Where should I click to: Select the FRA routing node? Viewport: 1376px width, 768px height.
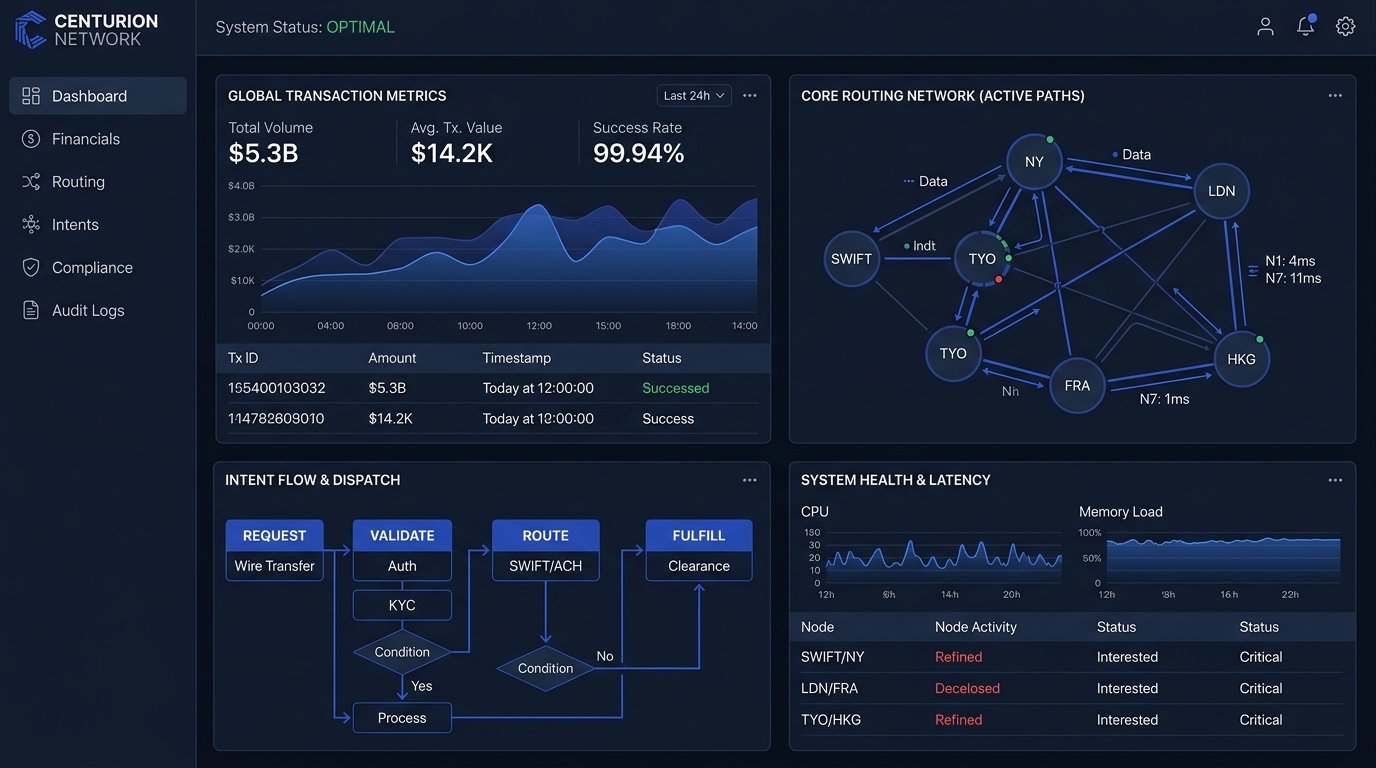pyautogui.click(x=1077, y=385)
